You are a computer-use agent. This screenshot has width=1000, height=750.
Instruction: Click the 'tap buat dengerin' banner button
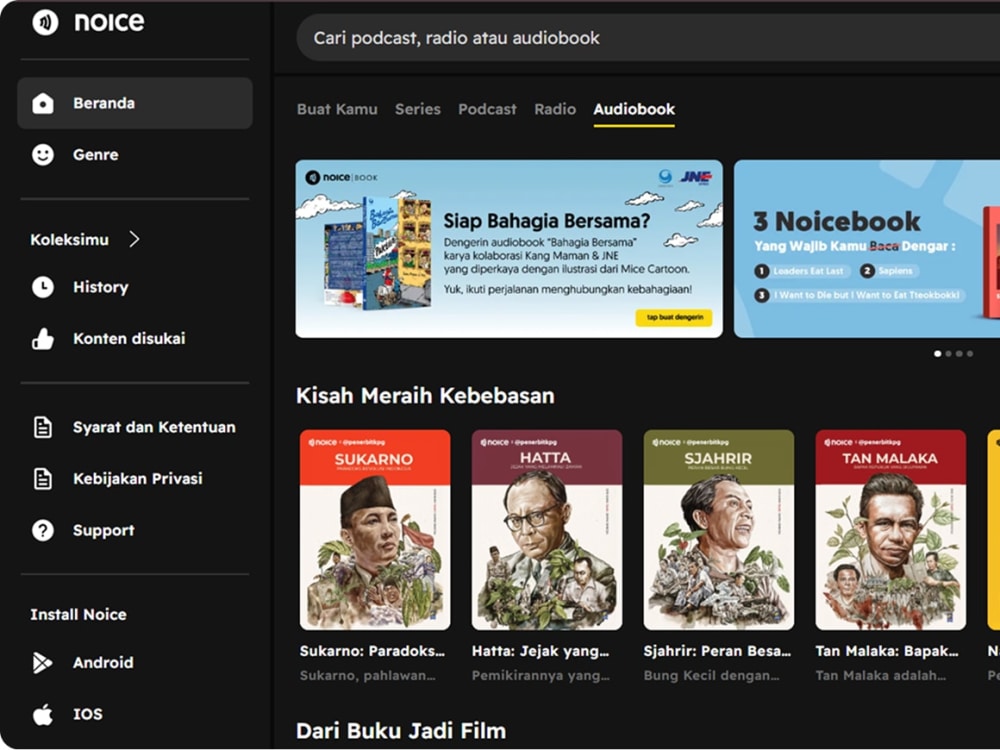point(674,318)
